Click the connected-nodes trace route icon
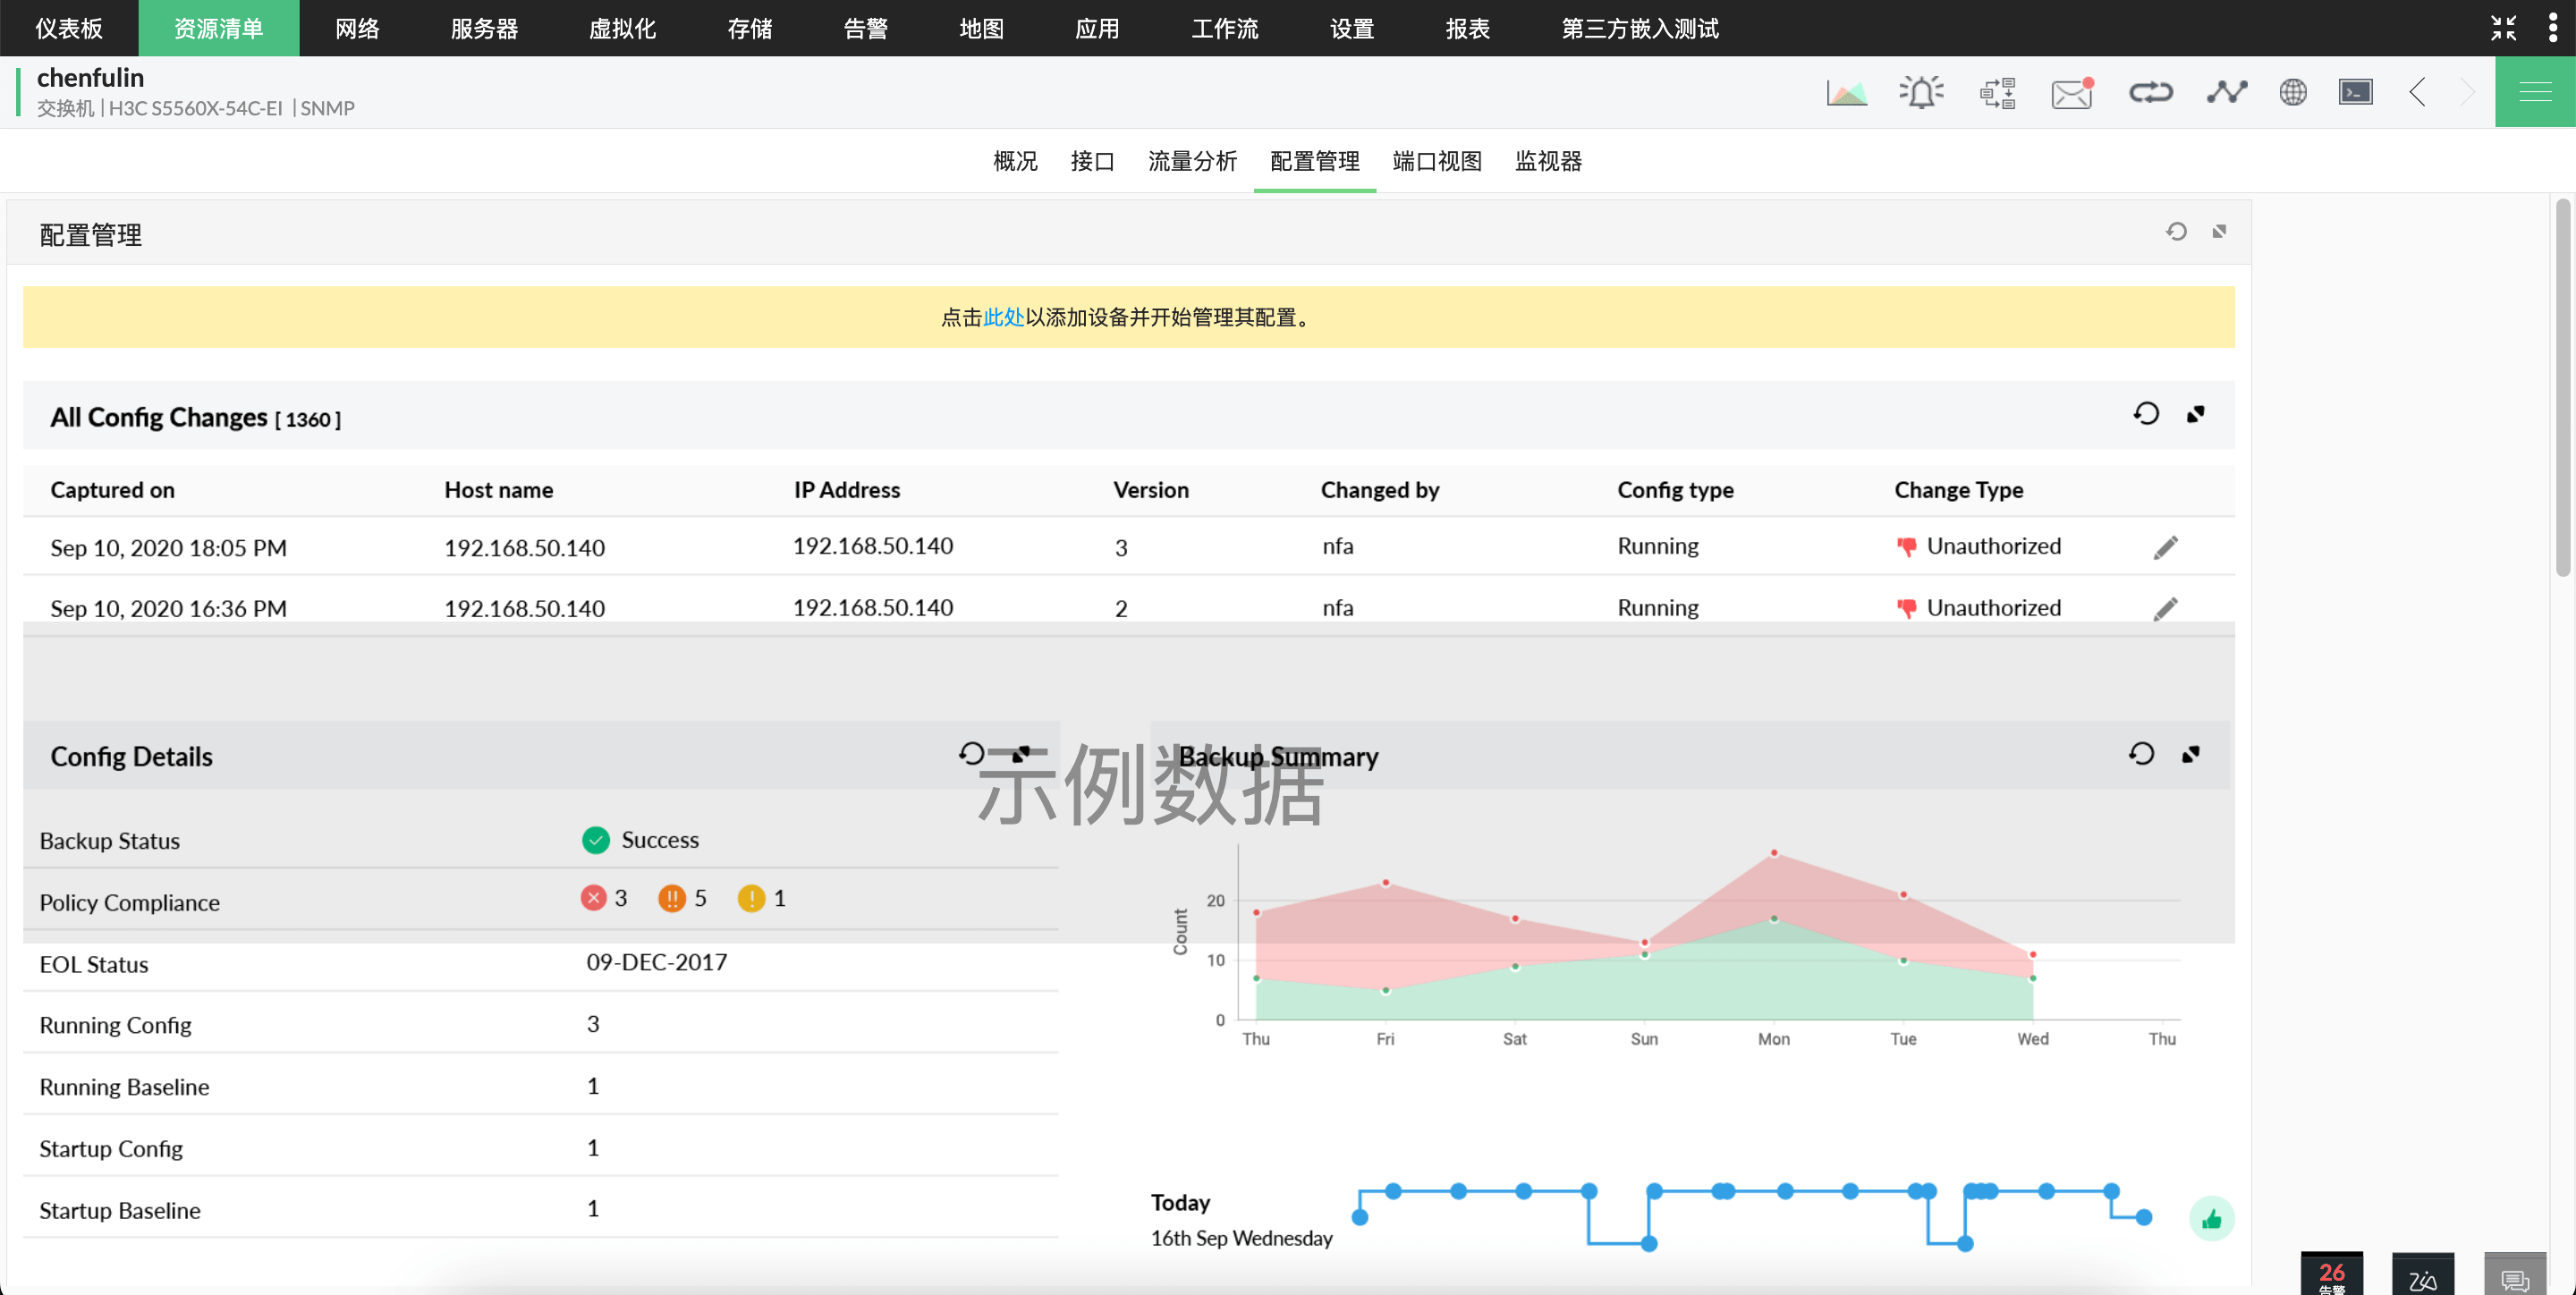 2226,93
